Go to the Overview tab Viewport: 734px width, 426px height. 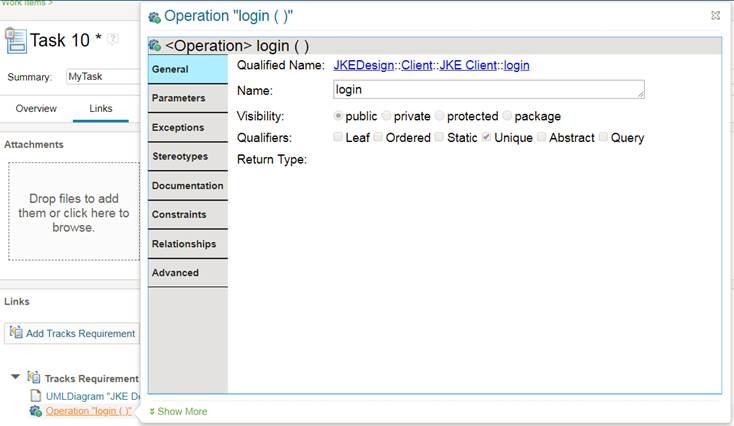tap(36, 108)
